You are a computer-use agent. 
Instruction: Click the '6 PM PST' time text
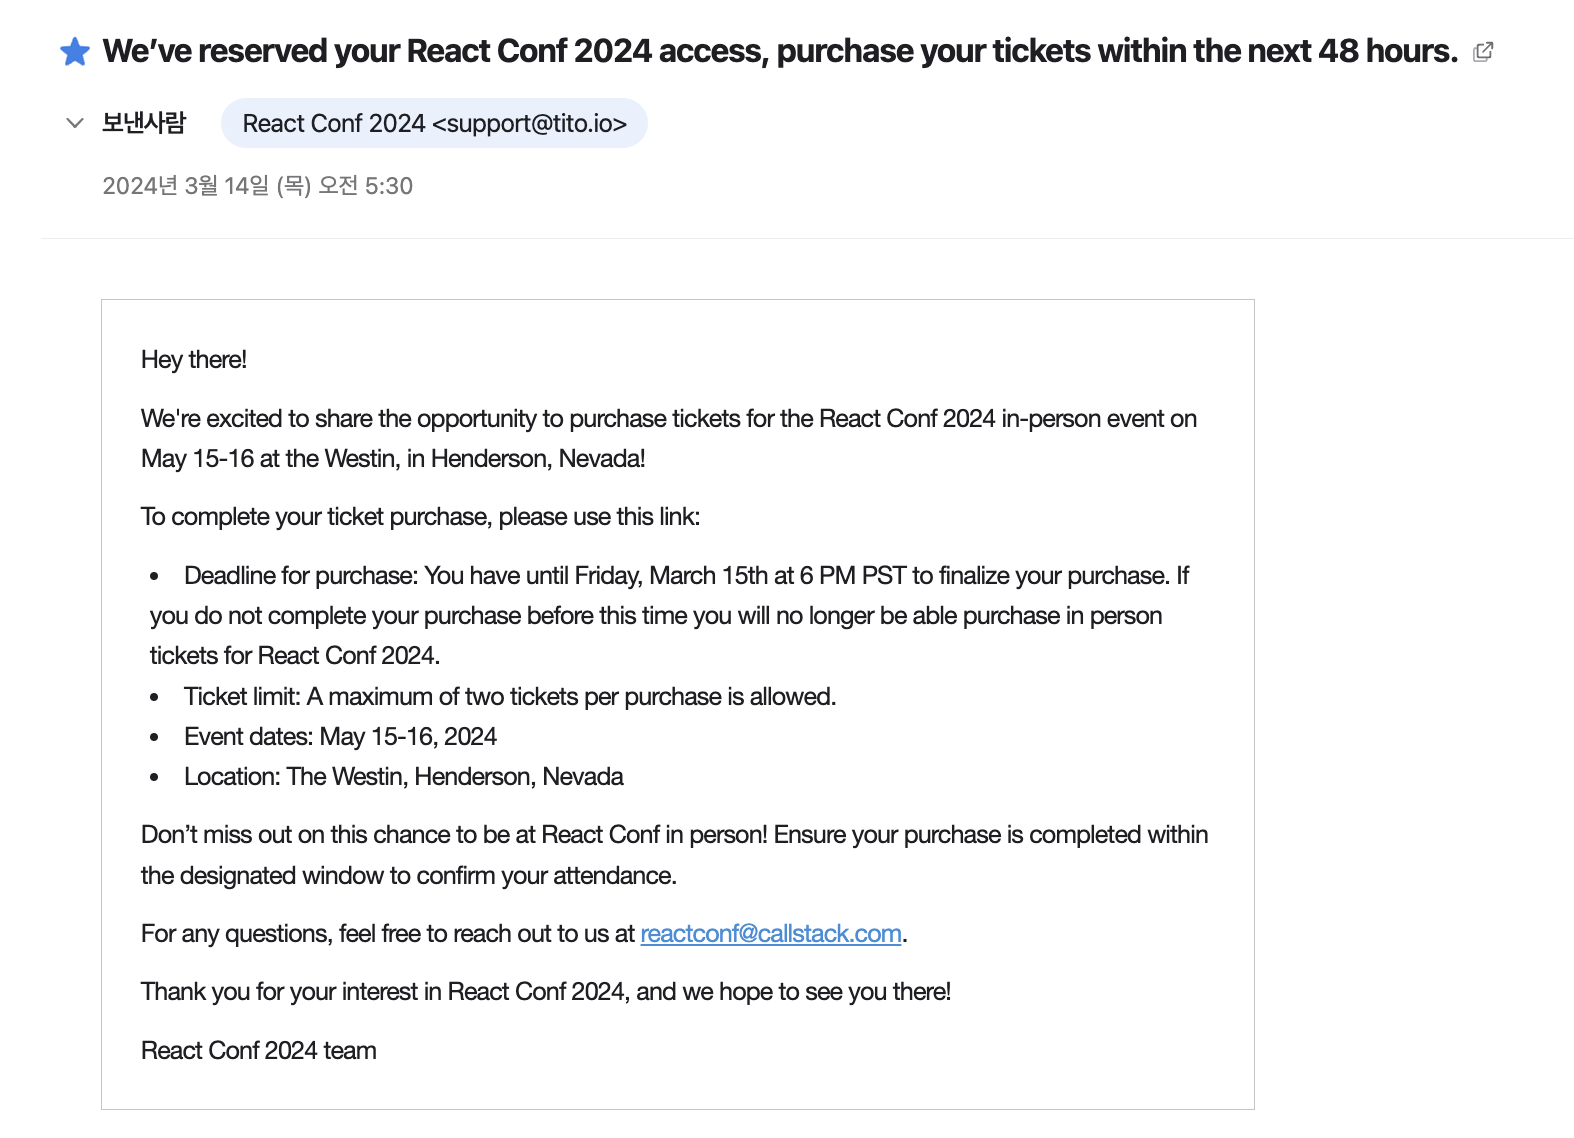click(x=852, y=576)
